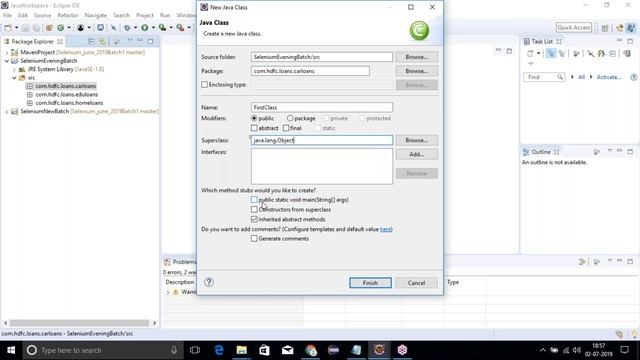Click the green Run button in Eclipse toolbar

(144, 28)
